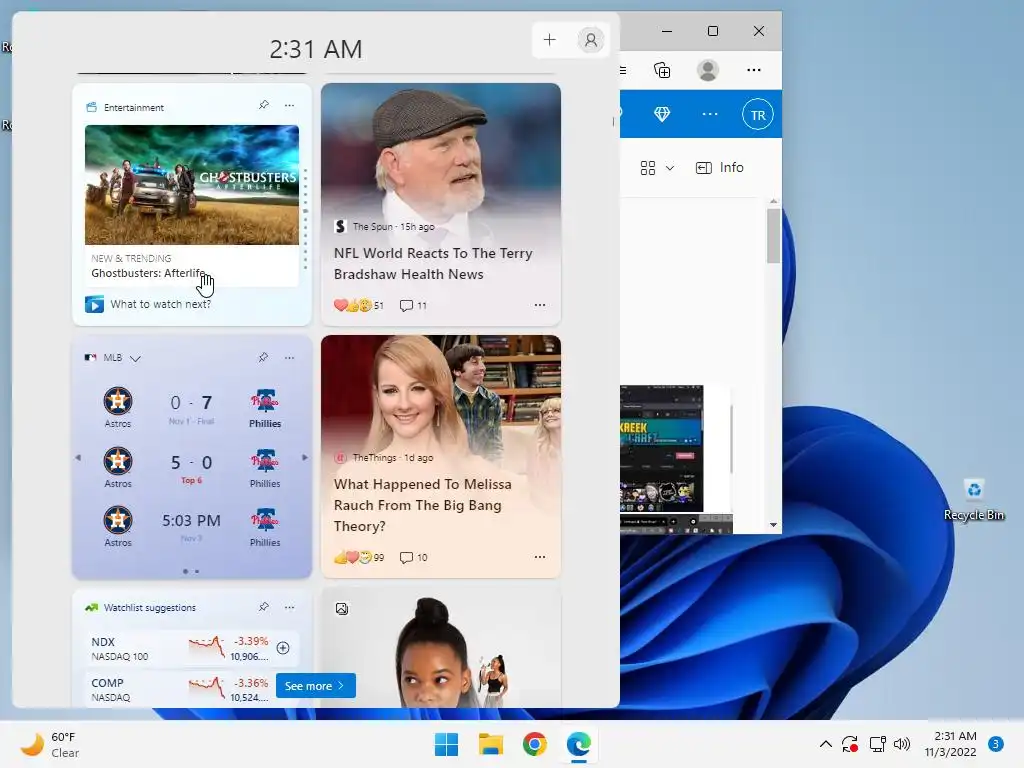The height and width of the screenshot is (768, 1024).
Task: Click the Ghostbusters Afterlife poster image
Action: 192,185
